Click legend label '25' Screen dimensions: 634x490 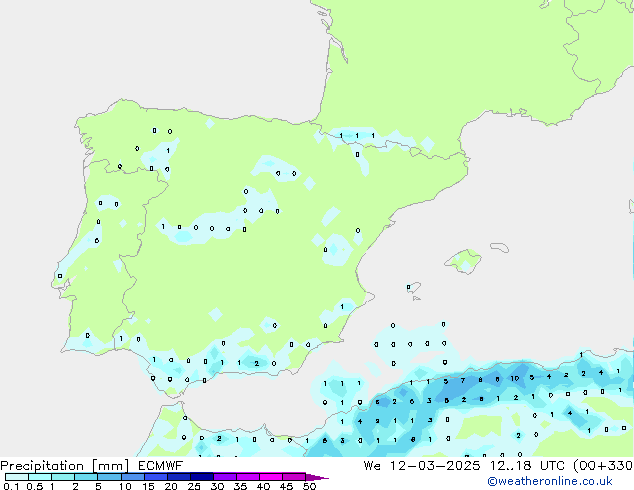(194, 486)
